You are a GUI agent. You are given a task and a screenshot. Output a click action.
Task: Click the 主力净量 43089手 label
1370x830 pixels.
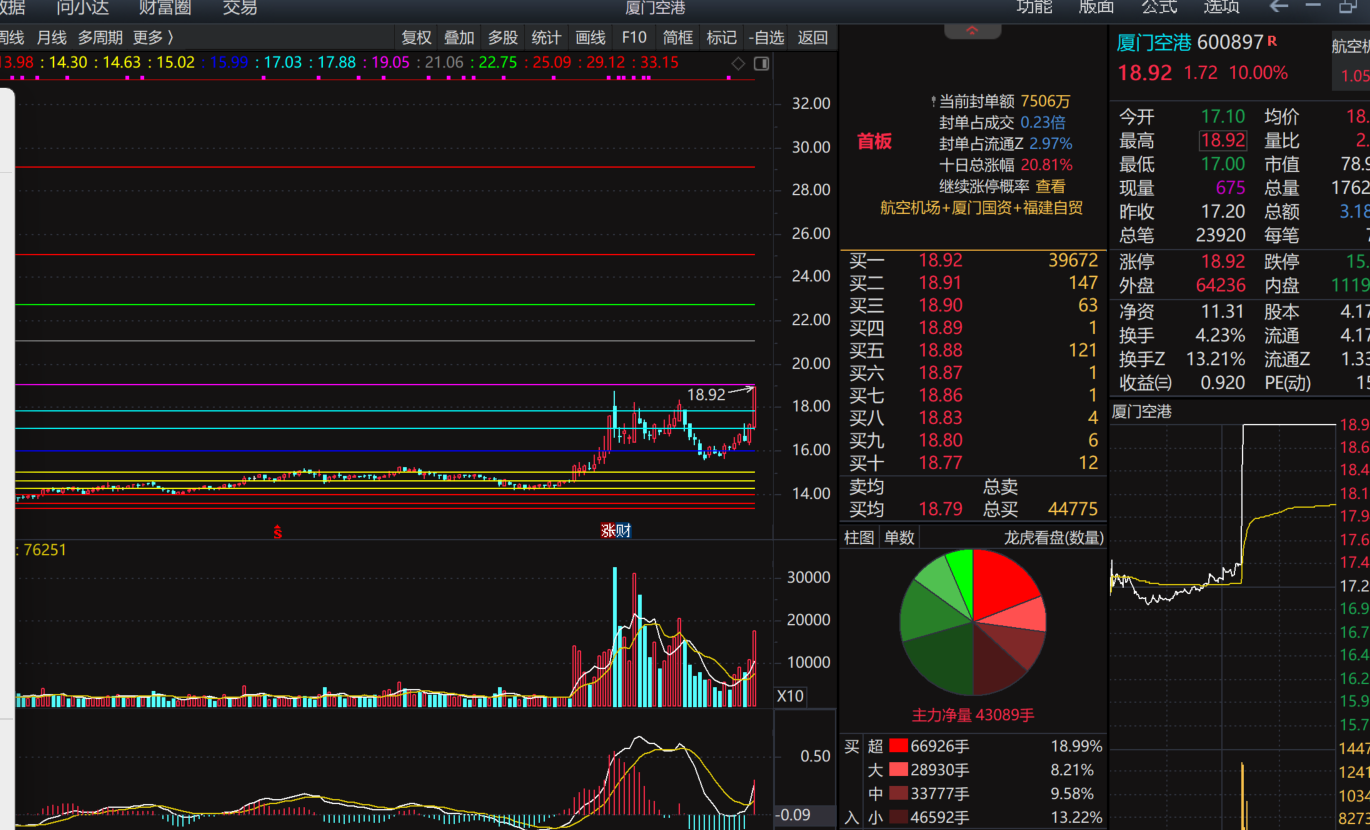coord(973,716)
